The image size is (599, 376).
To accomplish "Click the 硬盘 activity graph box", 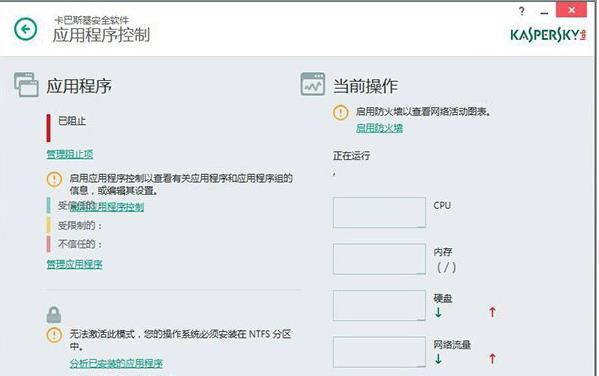I will pyautogui.click(x=379, y=305).
